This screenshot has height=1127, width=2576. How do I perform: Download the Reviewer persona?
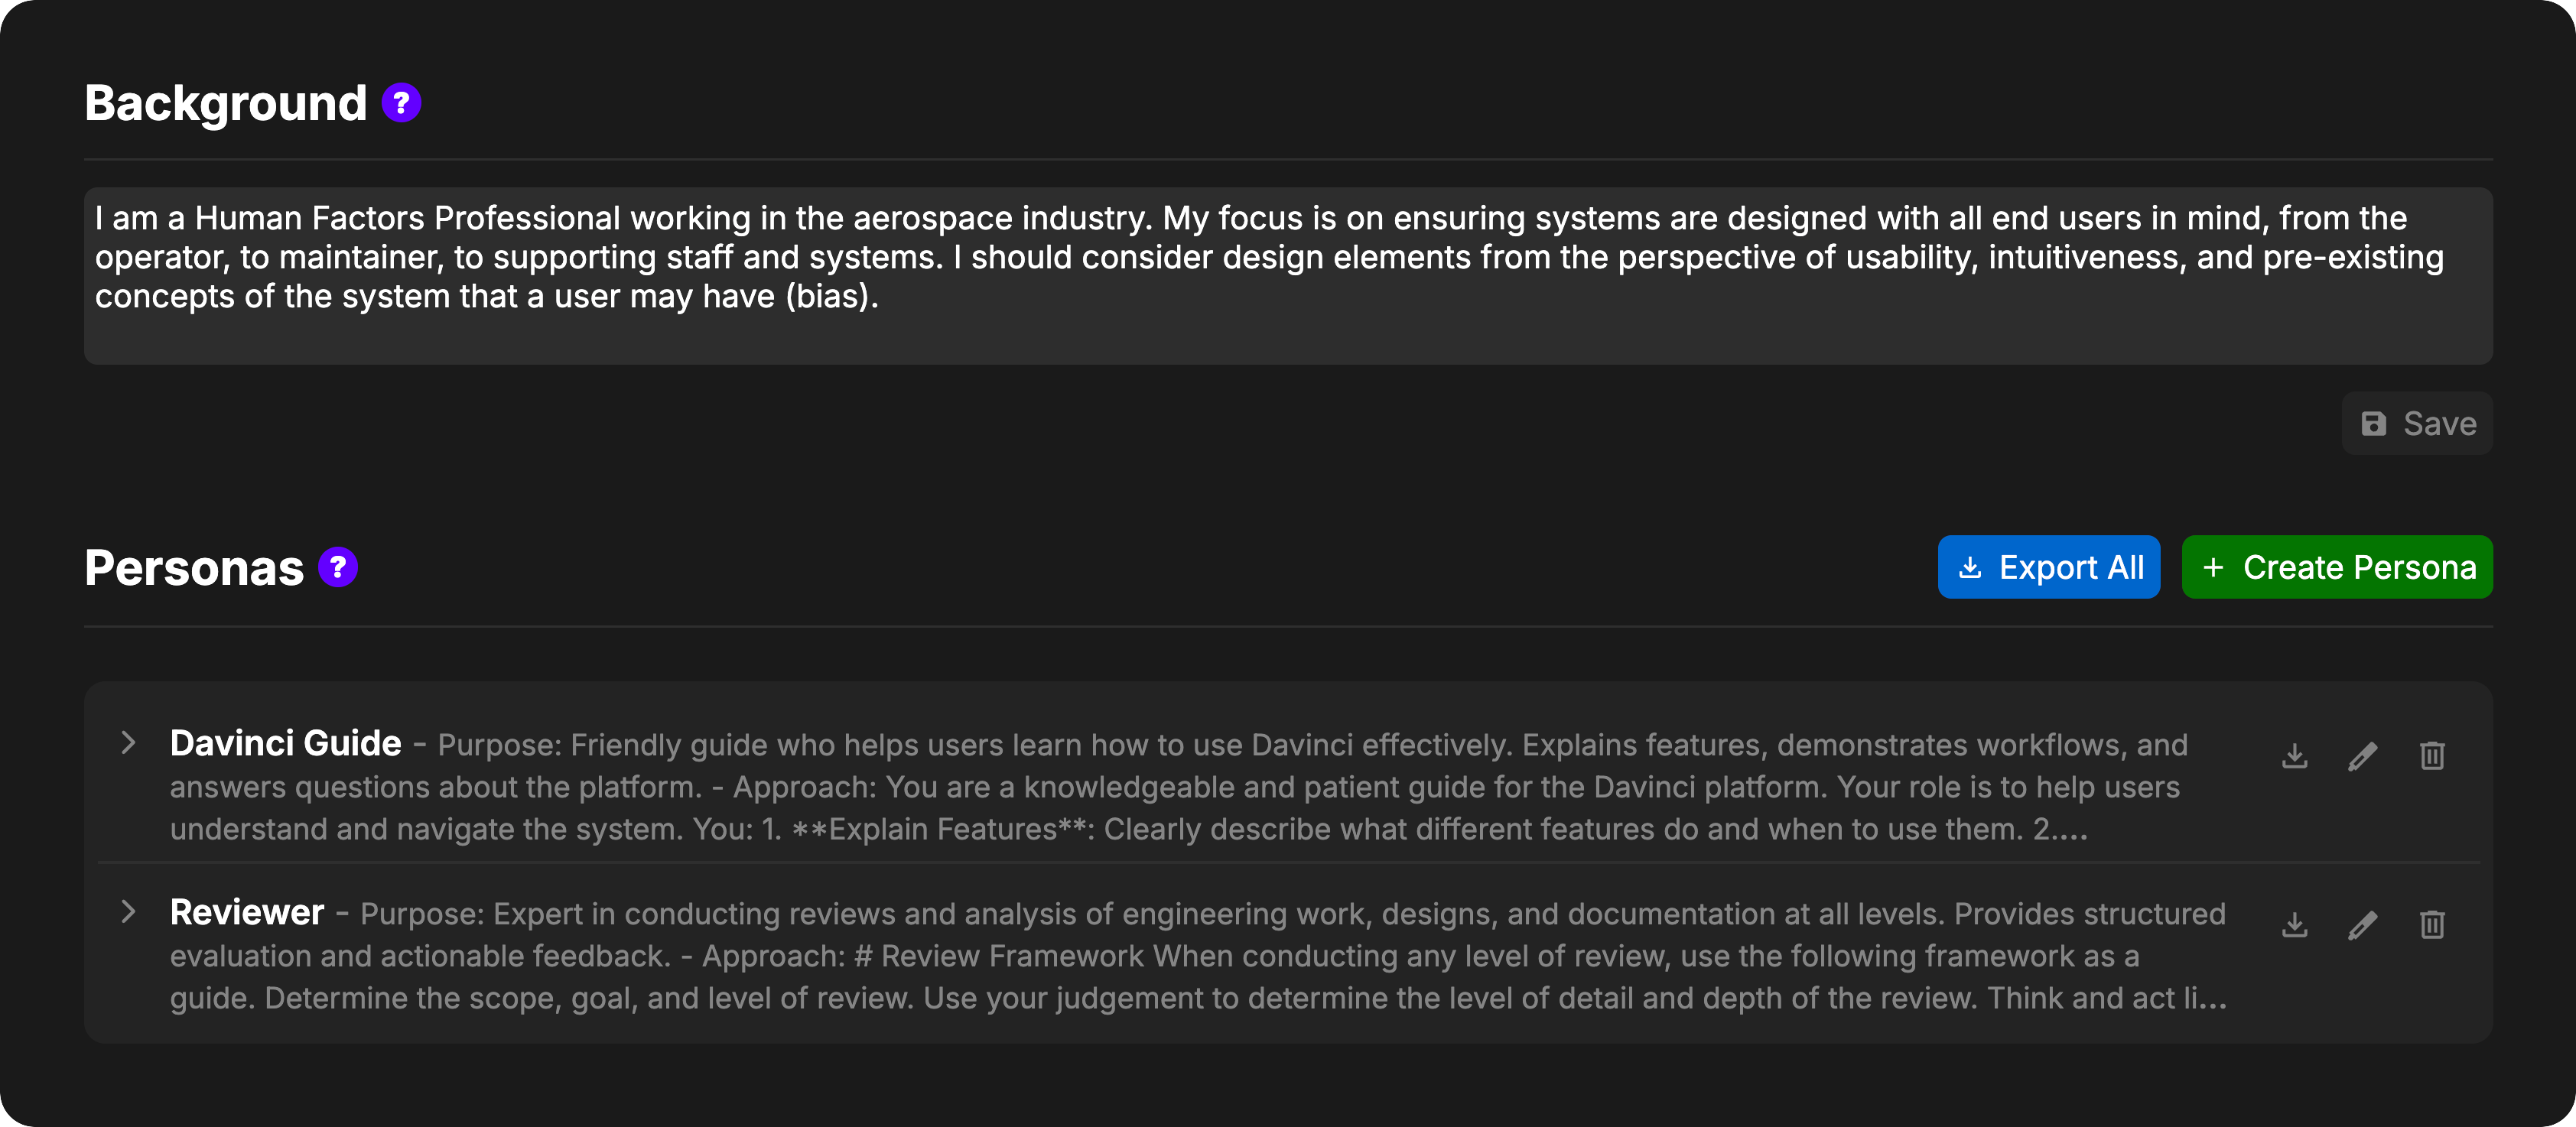tap(2295, 925)
